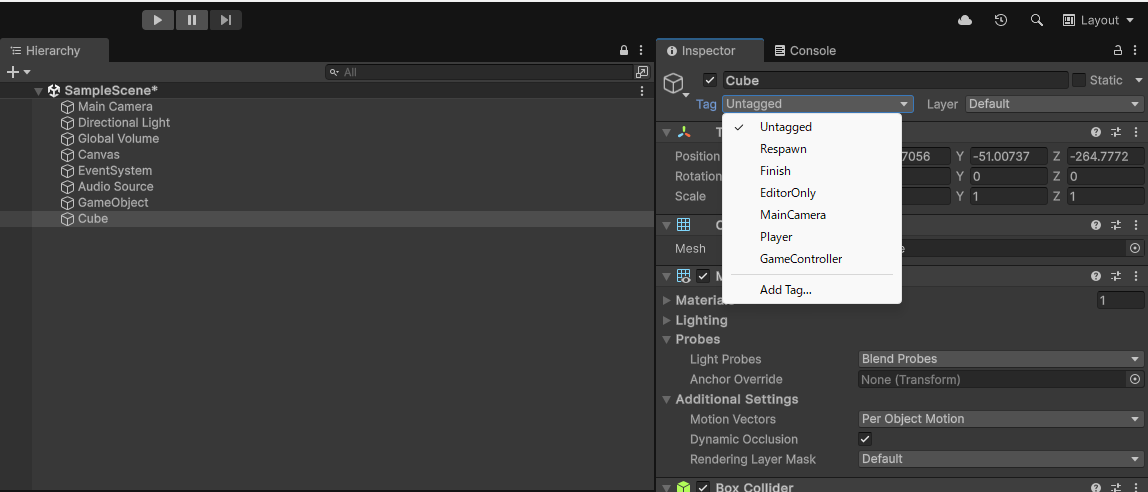Select Directional Light in the Hierarchy
This screenshot has height=492, width=1148.
coord(124,122)
